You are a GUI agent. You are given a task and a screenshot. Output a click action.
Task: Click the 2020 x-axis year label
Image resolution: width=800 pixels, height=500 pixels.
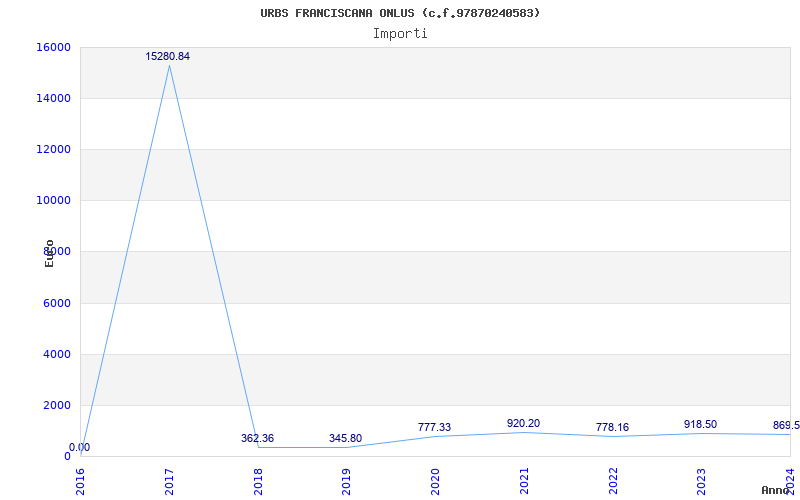[x=436, y=482]
